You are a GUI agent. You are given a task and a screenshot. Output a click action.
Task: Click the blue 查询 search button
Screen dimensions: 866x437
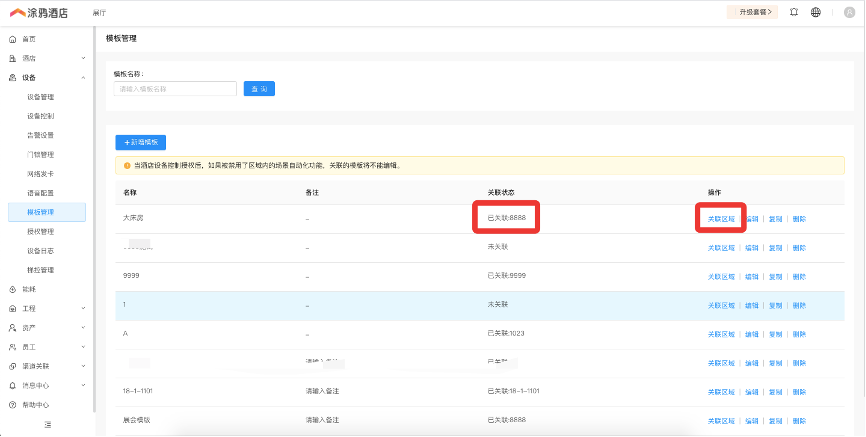click(259, 89)
